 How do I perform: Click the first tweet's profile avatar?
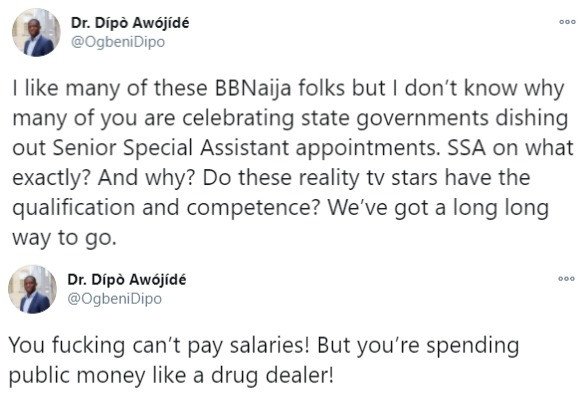[36, 32]
